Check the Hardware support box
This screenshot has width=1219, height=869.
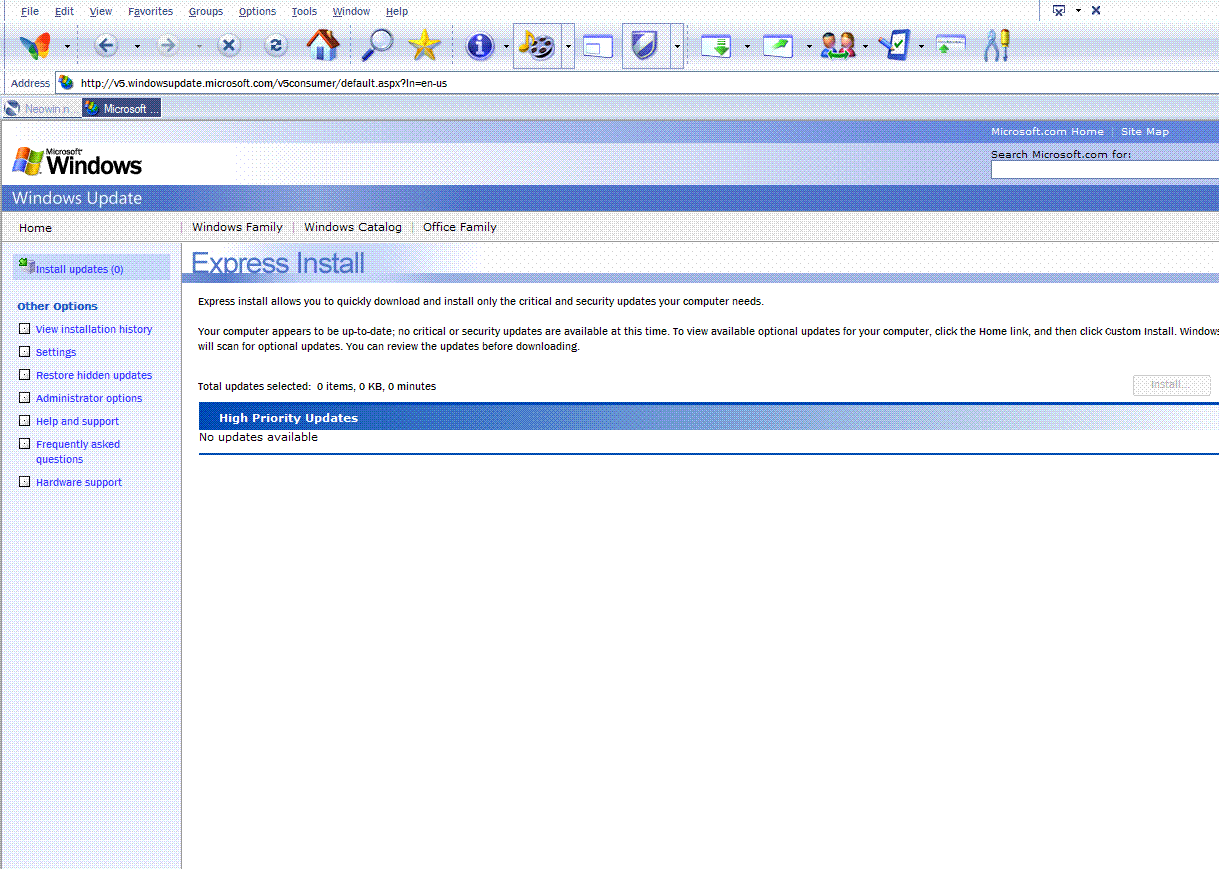[25, 481]
